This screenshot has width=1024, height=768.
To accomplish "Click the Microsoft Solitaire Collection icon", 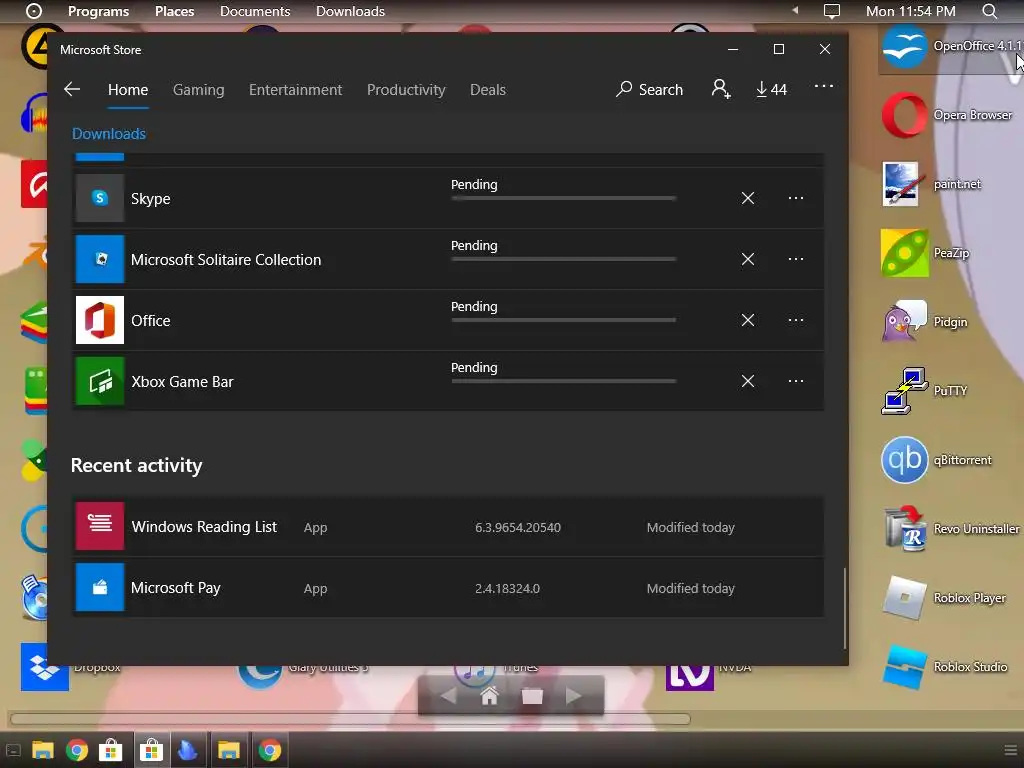I will tap(100, 259).
